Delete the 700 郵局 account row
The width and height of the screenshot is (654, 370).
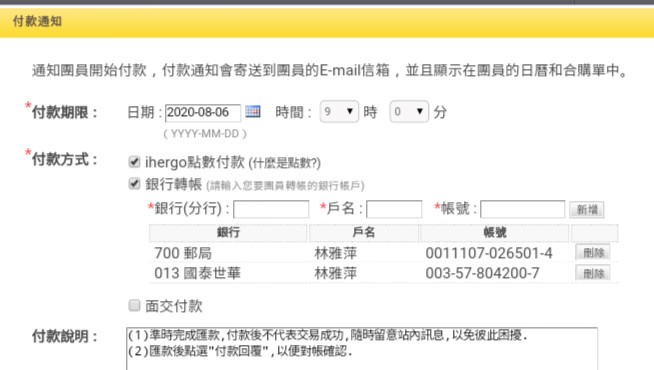tap(593, 252)
